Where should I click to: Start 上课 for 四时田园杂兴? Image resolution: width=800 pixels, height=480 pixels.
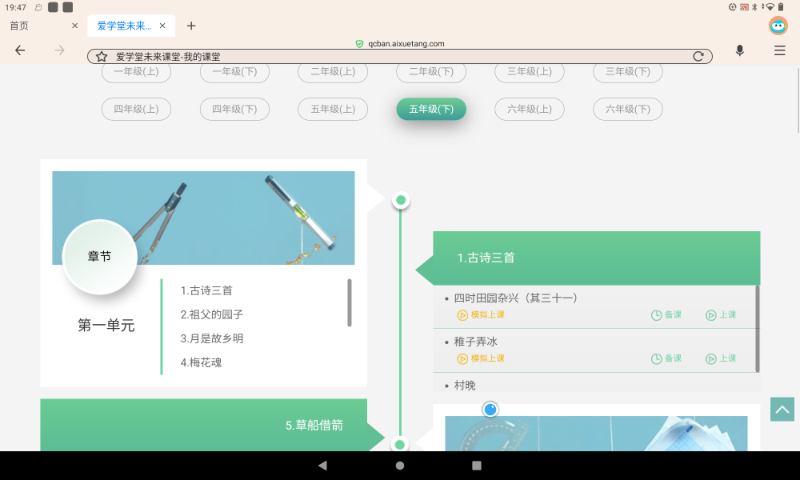coord(721,315)
